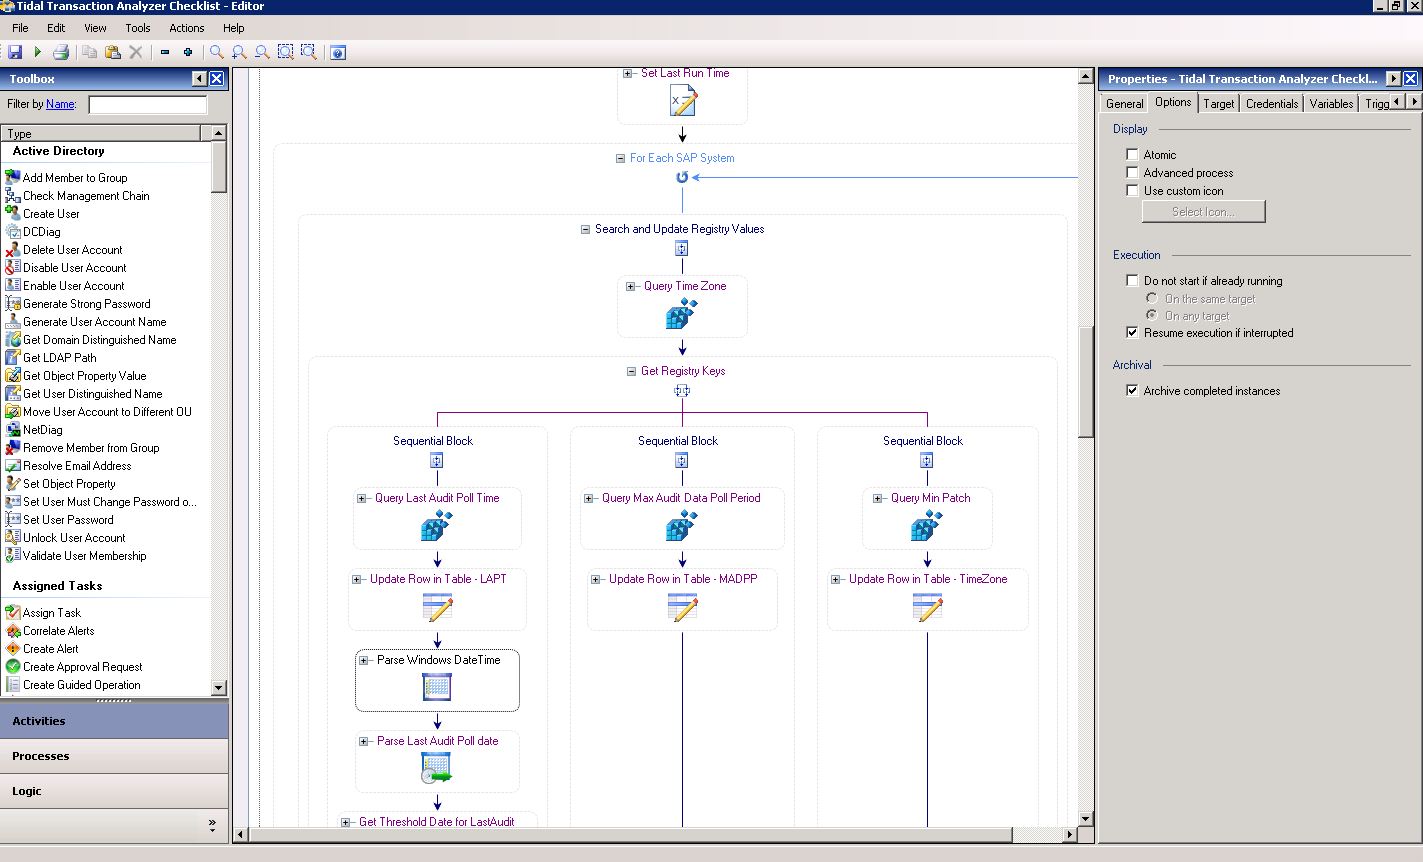Screen dimensions: 1423x862
Task: Choose the On any target radio button
Action: coord(1152,315)
